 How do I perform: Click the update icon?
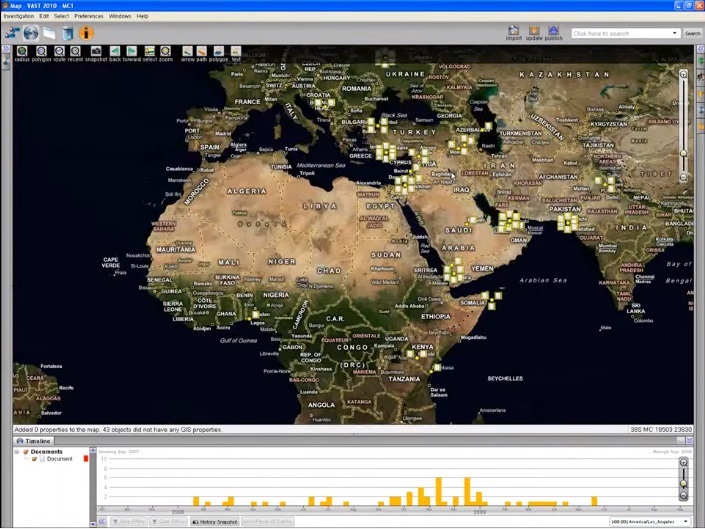pos(534,31)
